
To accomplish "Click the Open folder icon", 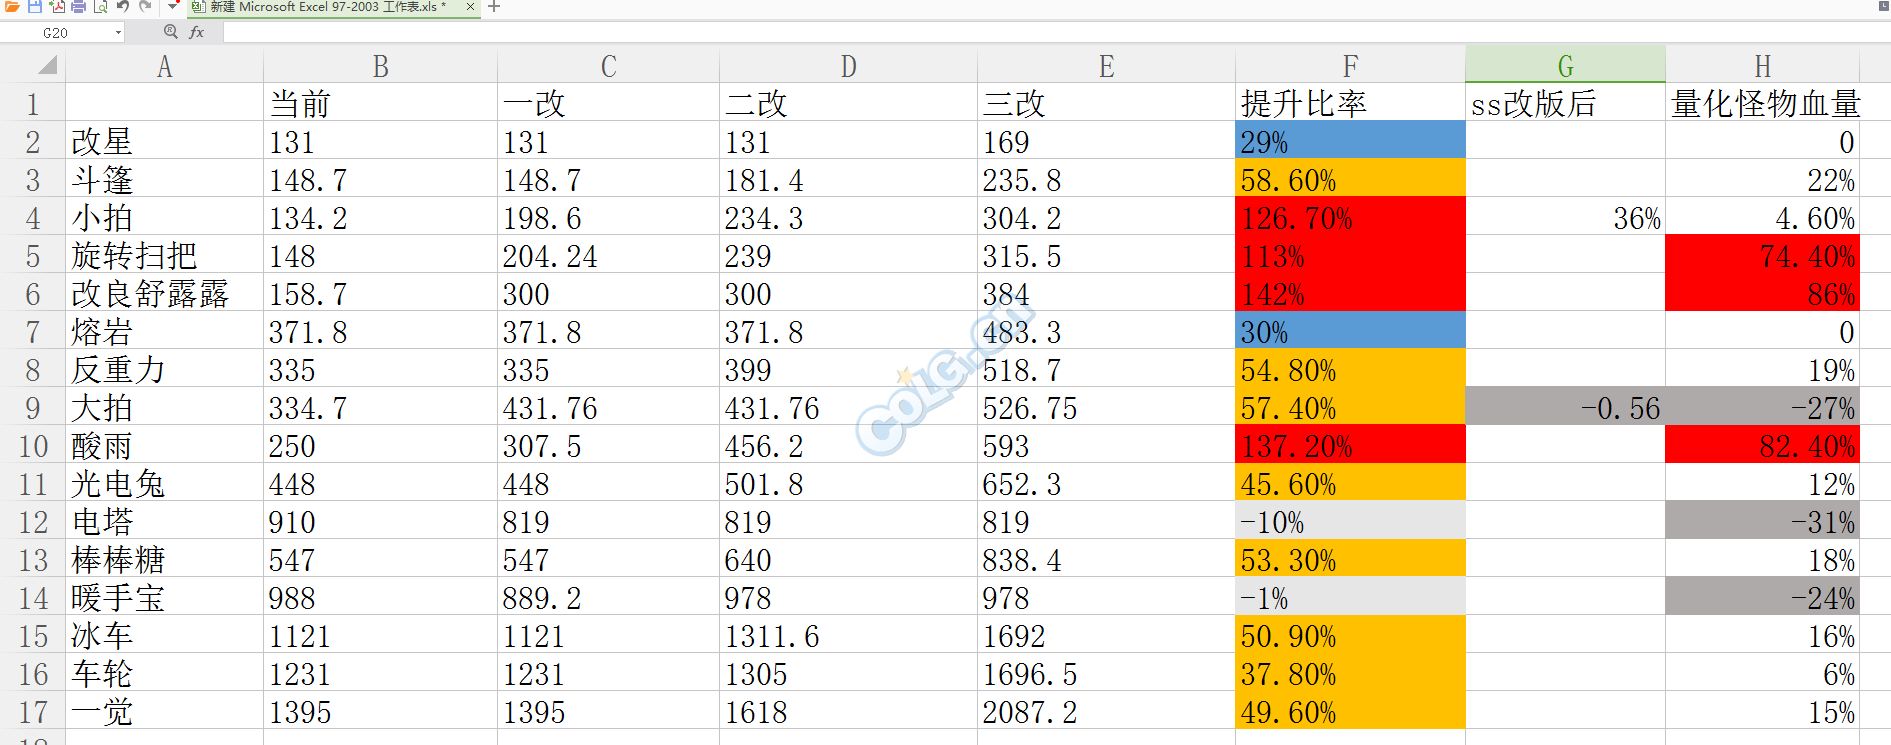I will (x=12, y=6).
